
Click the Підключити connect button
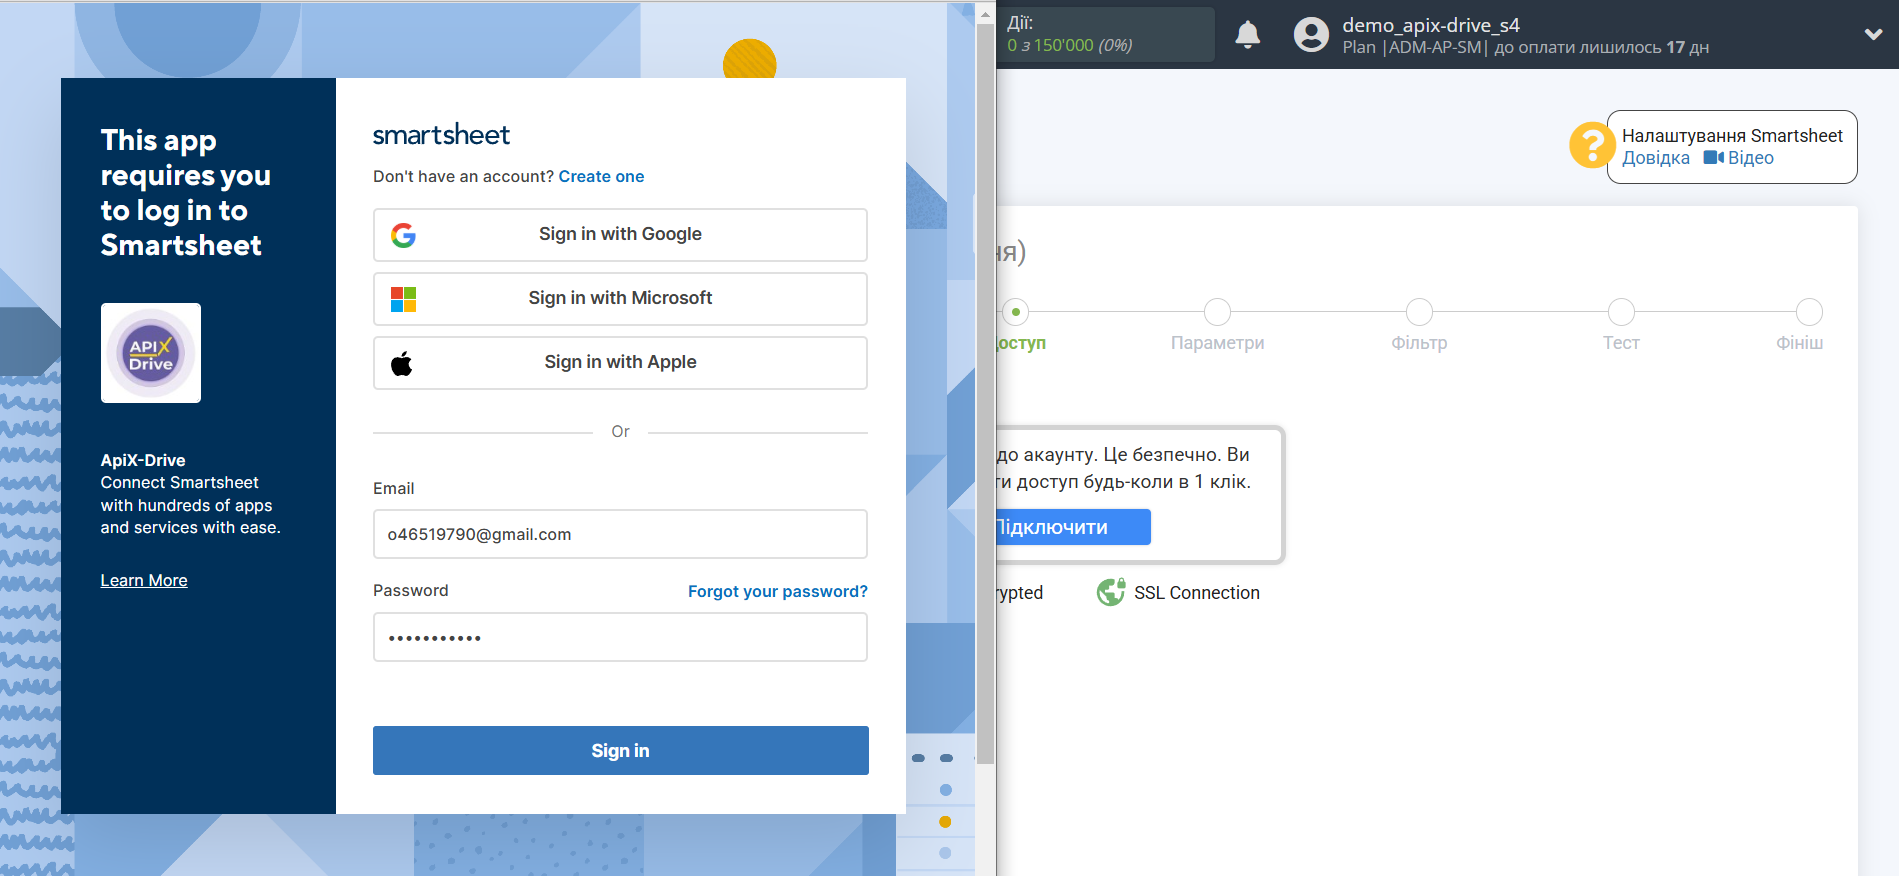tap(1072, 527)
